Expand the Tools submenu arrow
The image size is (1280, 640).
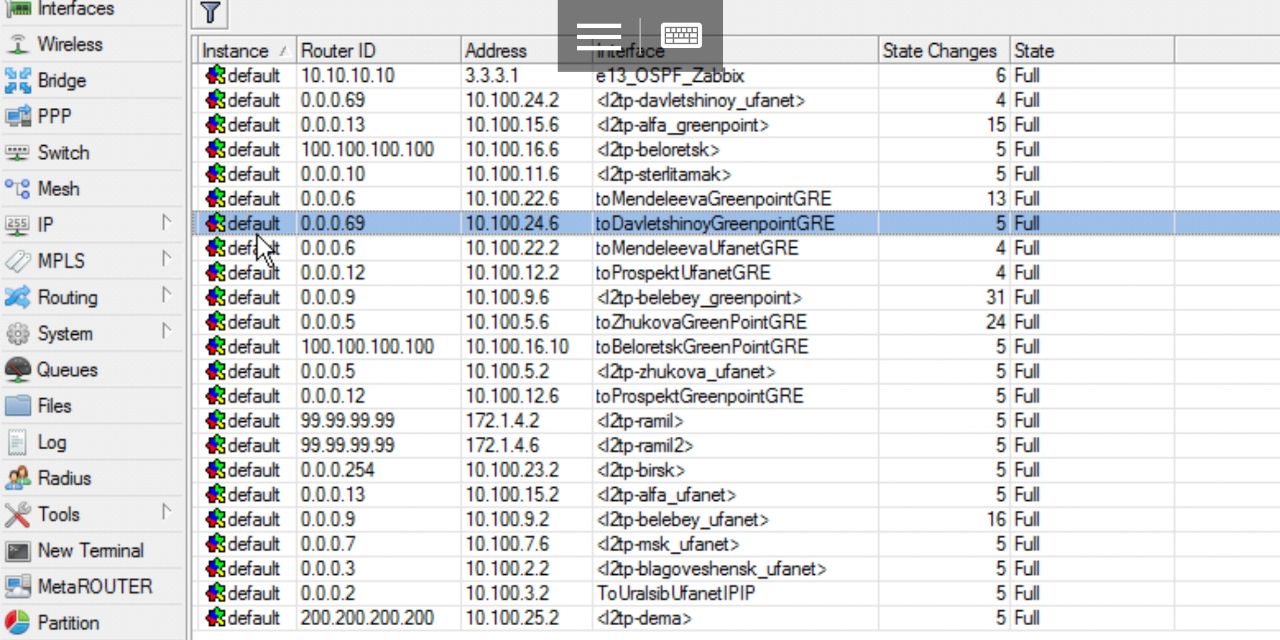pos(167,513)
